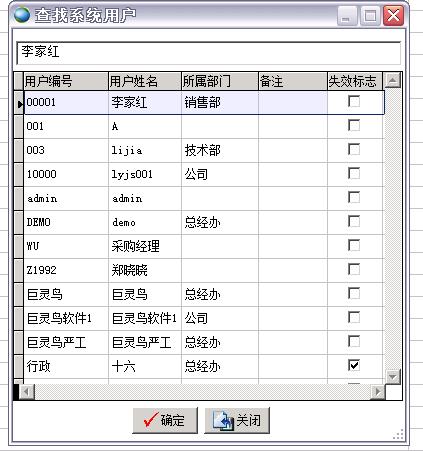Viewport: 423px width, 451px height.
Task: Click the vertical scrollbar up arrow
Action: pyautogui.click(x=393, y=80)
